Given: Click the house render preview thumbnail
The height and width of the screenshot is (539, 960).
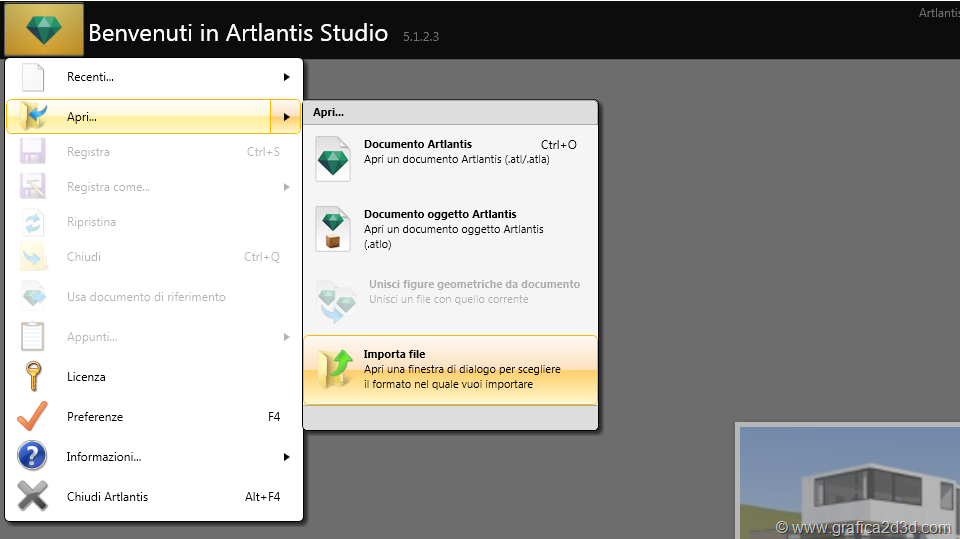Looking at the screenshot, I should pyautogui.click(x=848, y=482).
